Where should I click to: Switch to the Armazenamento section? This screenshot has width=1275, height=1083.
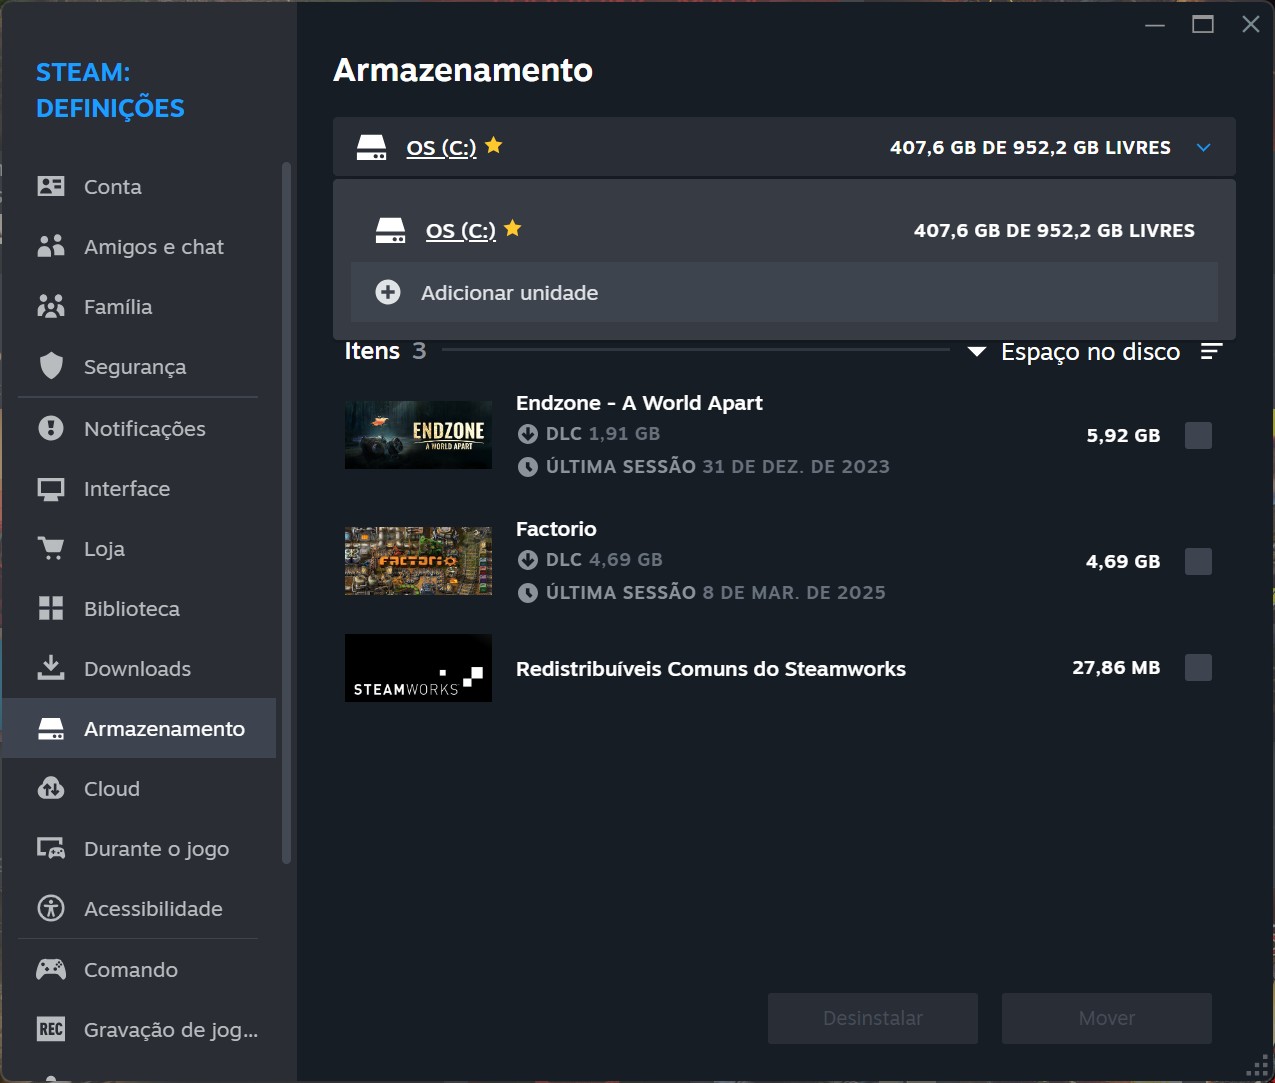pyautogui.click(x=163, y=728)
